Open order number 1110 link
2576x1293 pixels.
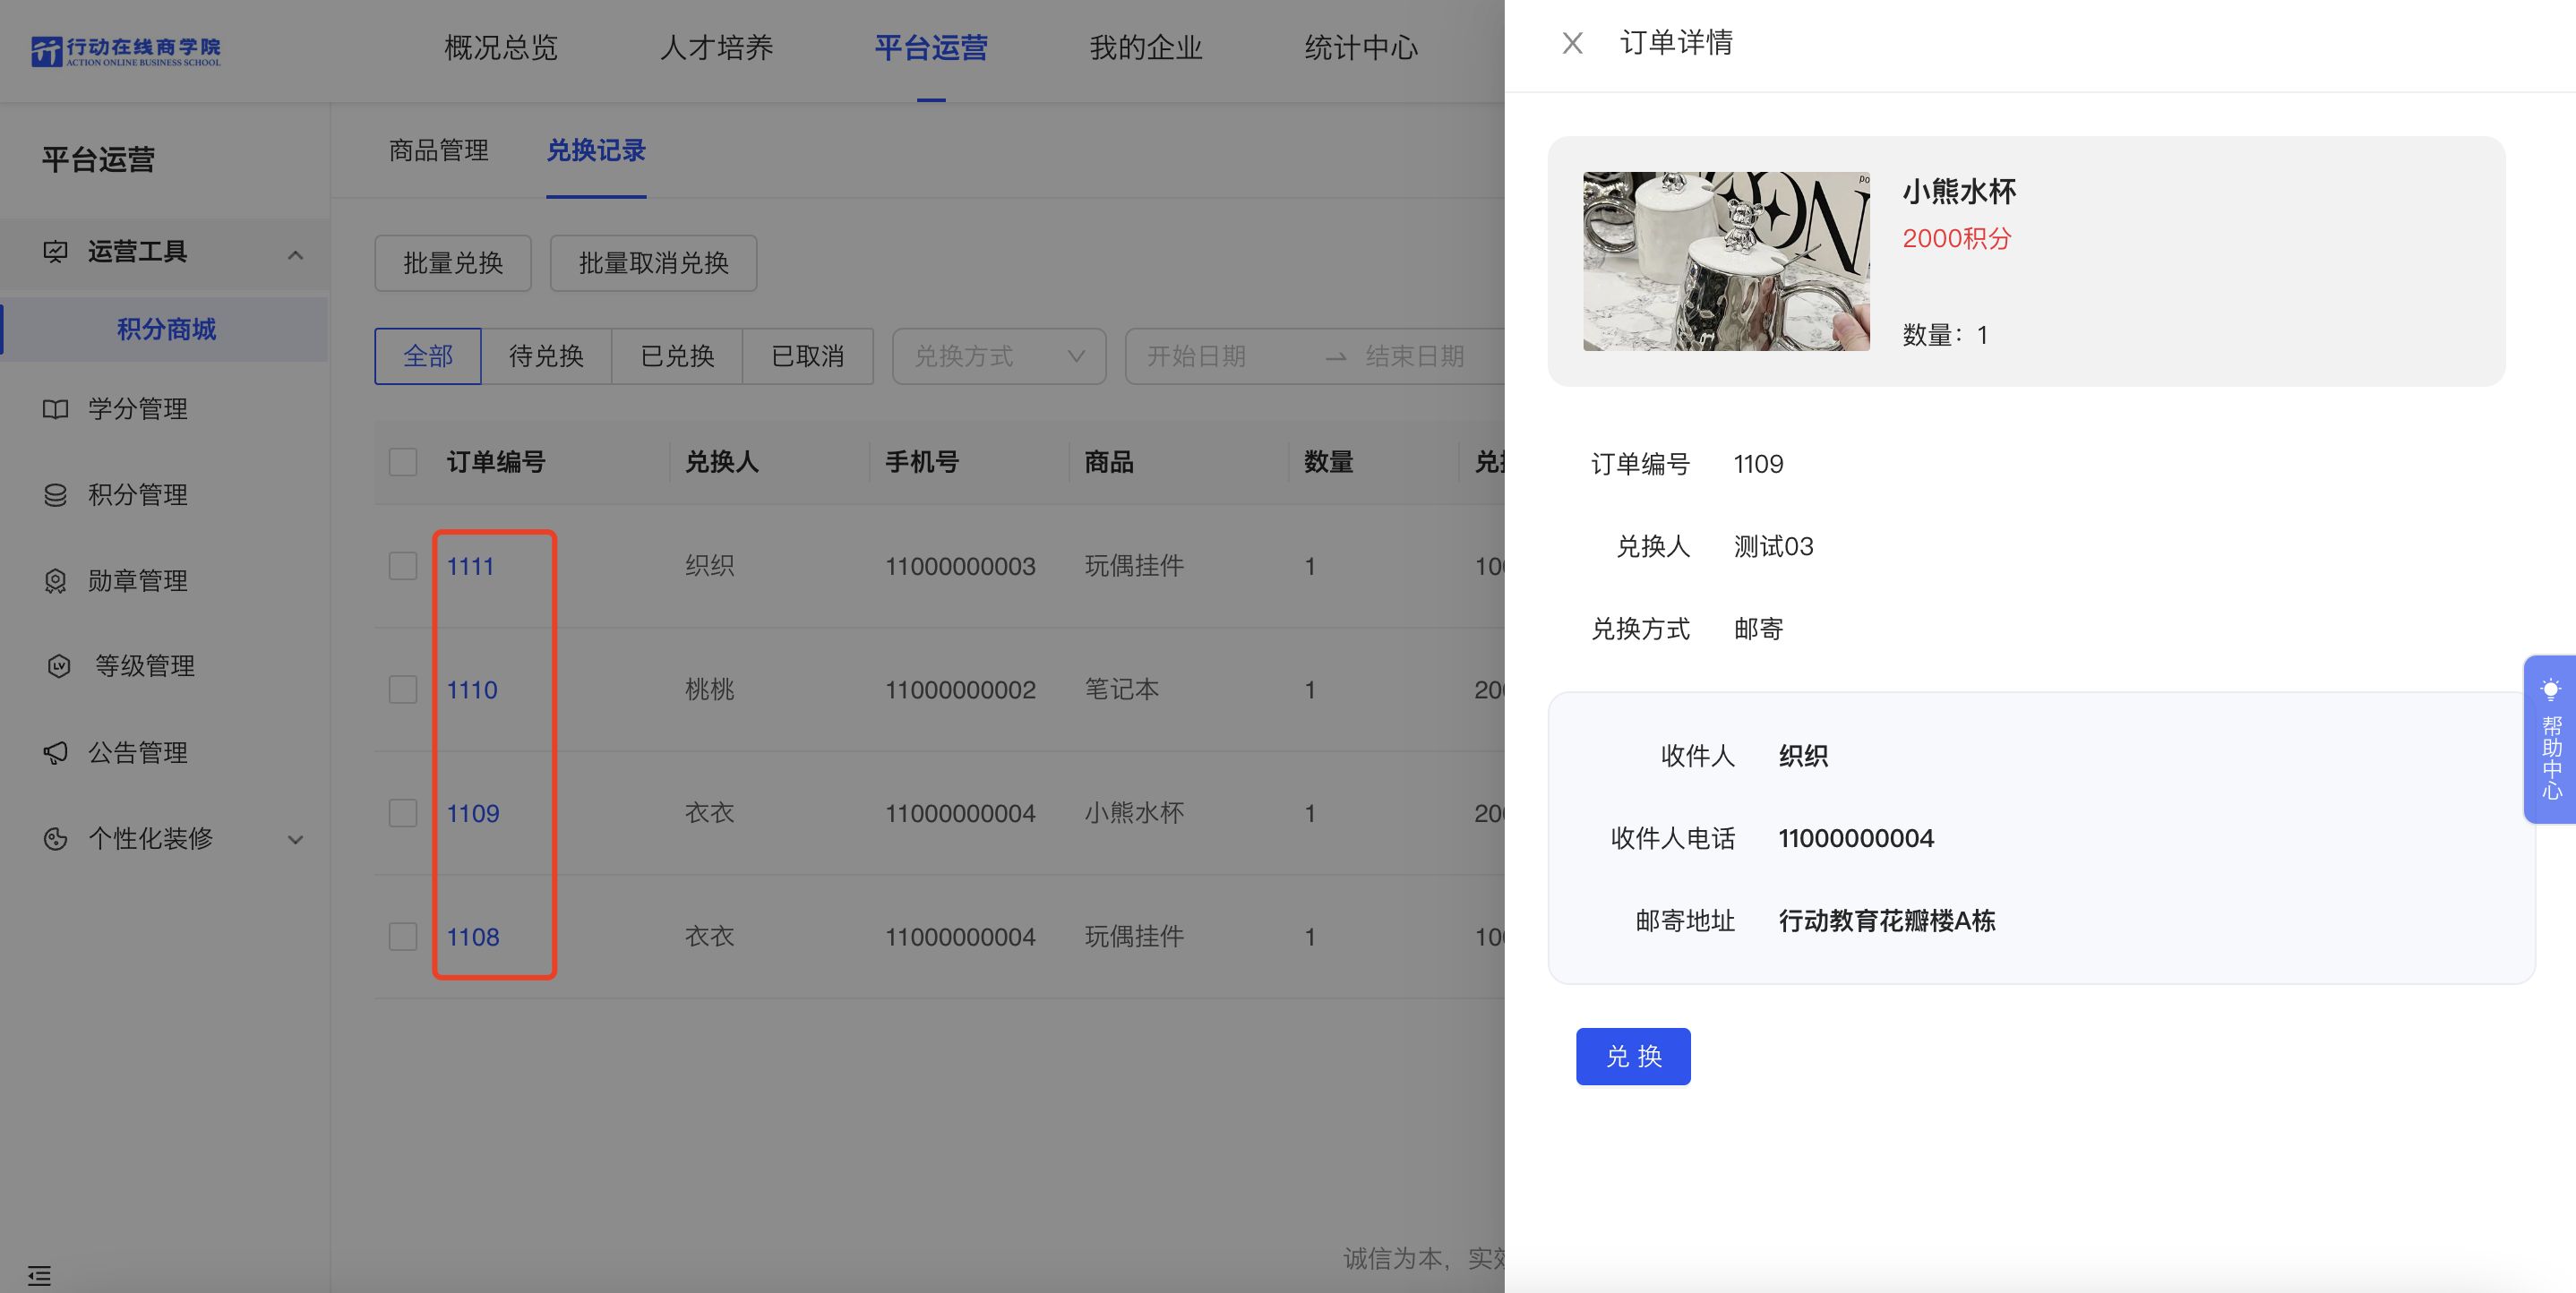472,690
